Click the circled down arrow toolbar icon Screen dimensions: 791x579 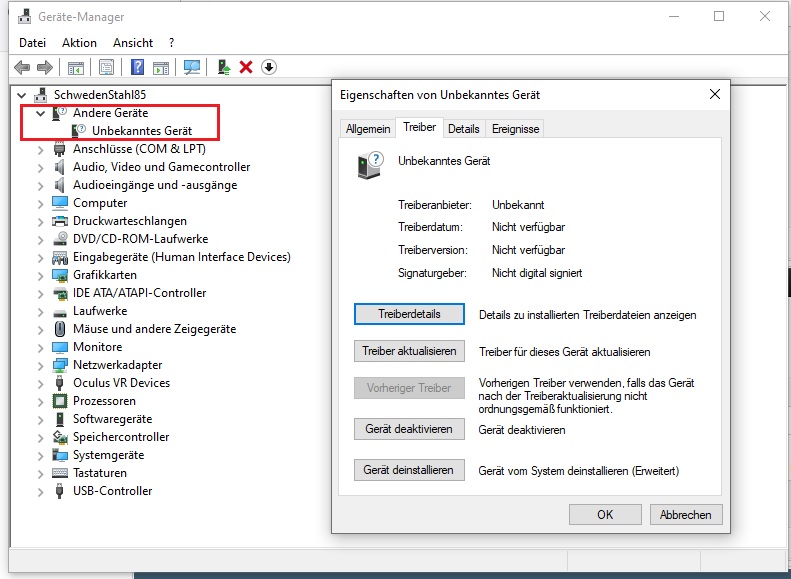[268, 67]
